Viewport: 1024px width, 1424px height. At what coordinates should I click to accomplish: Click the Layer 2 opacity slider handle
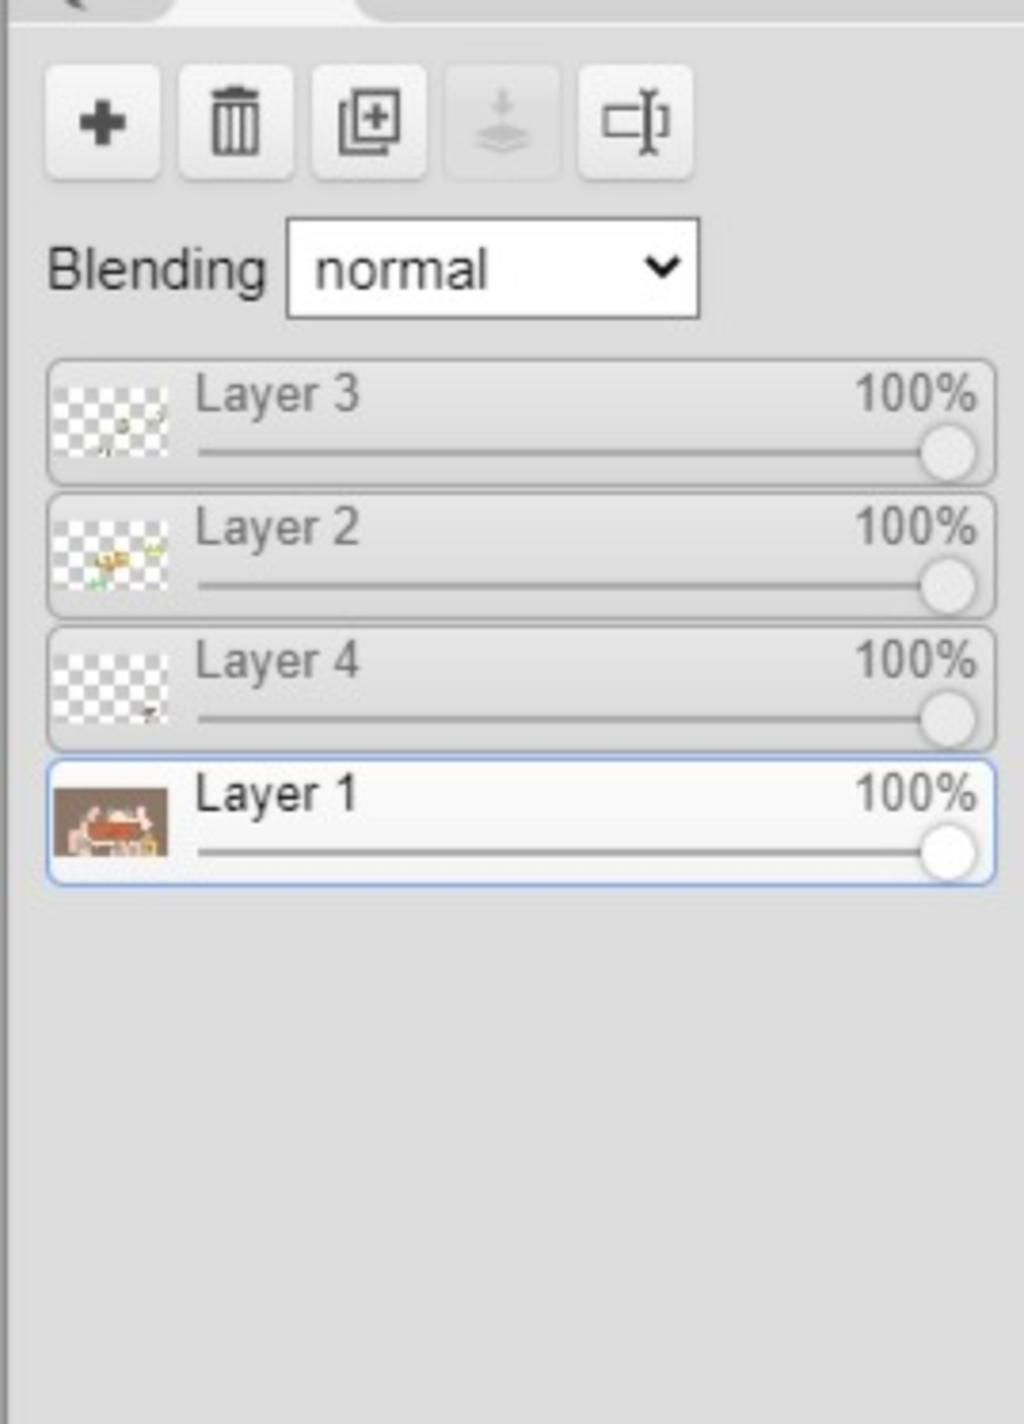click(947, 586)
